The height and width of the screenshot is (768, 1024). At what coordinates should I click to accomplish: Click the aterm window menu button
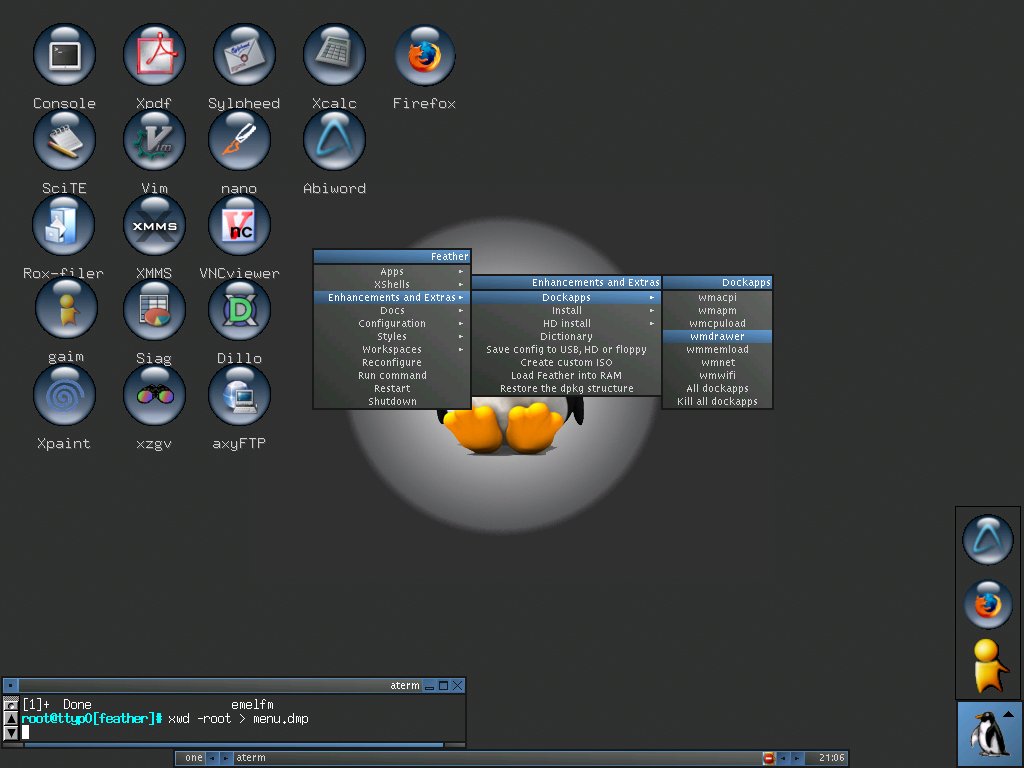pyautogui.click(x=10, y=686)
